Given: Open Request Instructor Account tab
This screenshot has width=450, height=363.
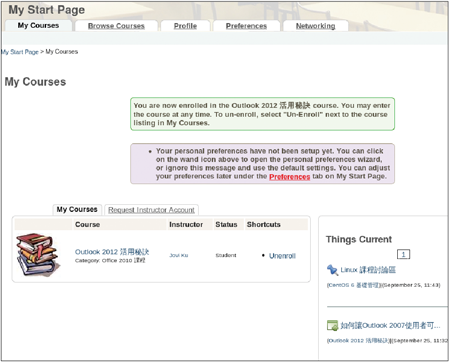Looking at the screenshot, I should [x=151, y=210].
